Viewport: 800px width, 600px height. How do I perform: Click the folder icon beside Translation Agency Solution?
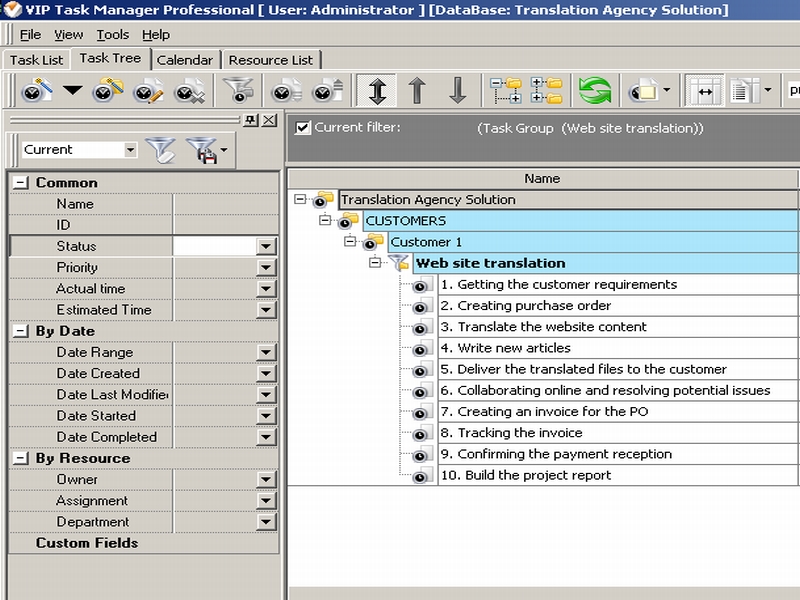323,199
